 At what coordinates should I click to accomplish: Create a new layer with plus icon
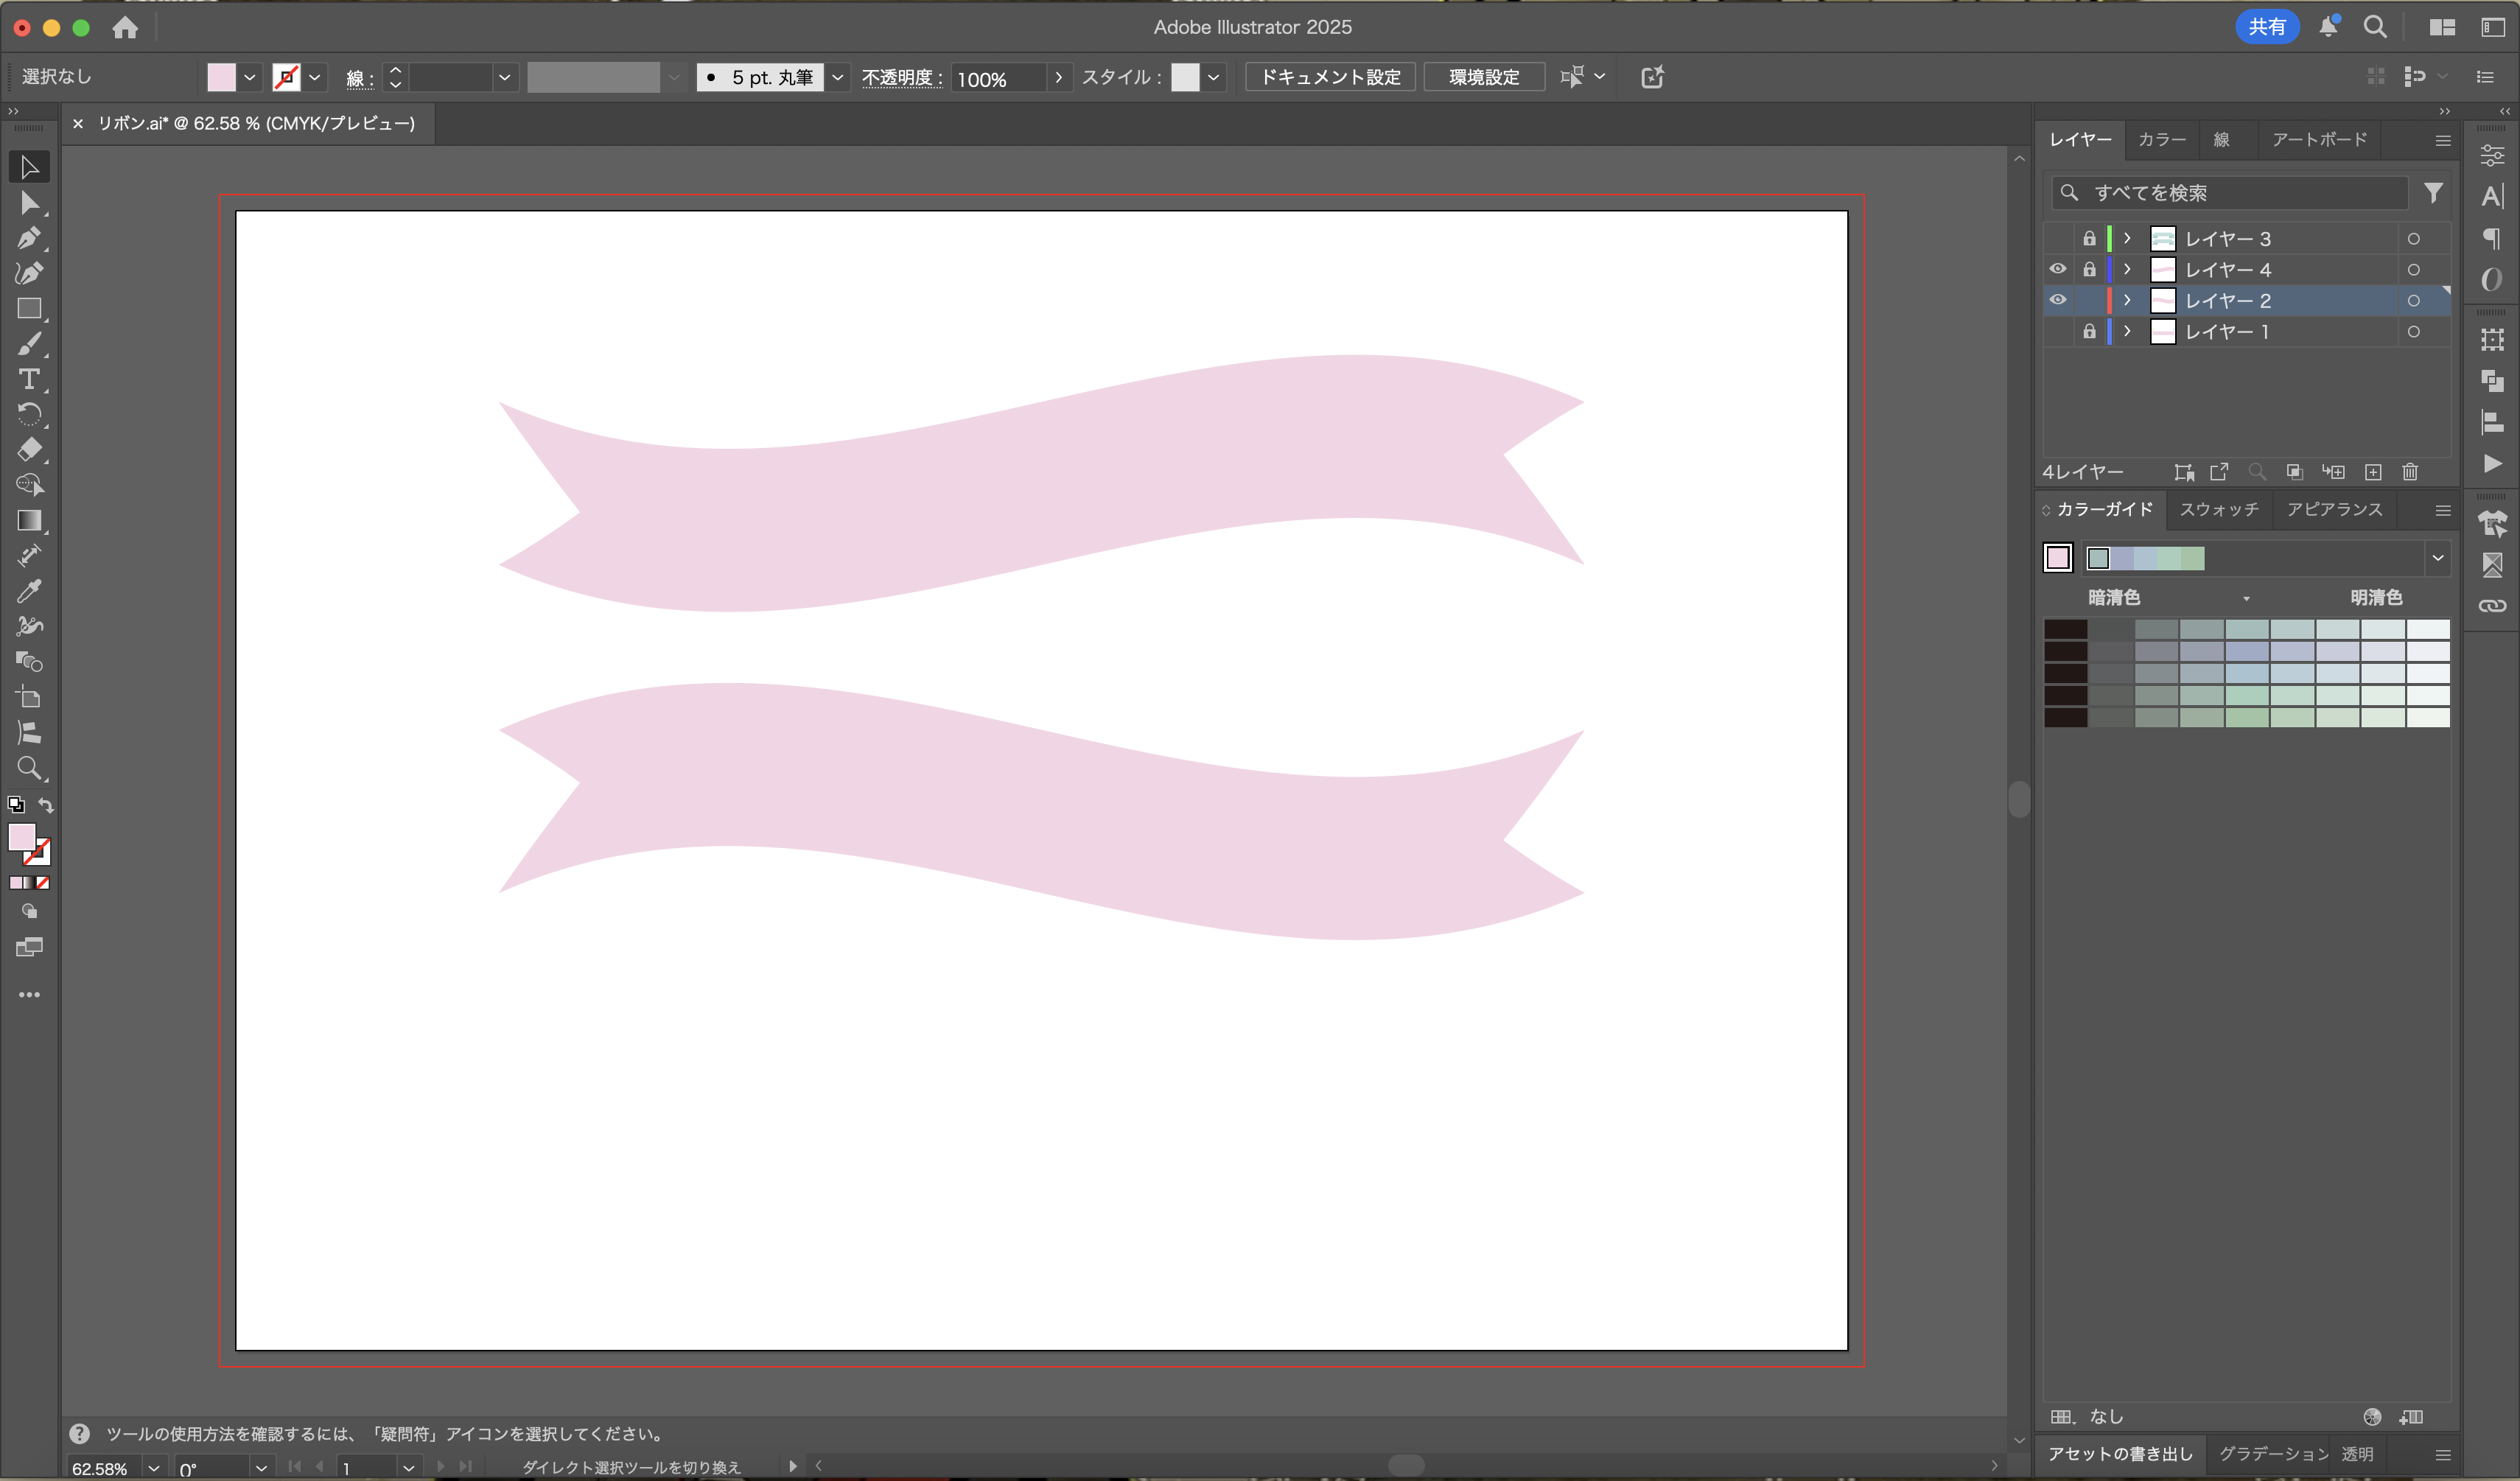(2373, 472)
